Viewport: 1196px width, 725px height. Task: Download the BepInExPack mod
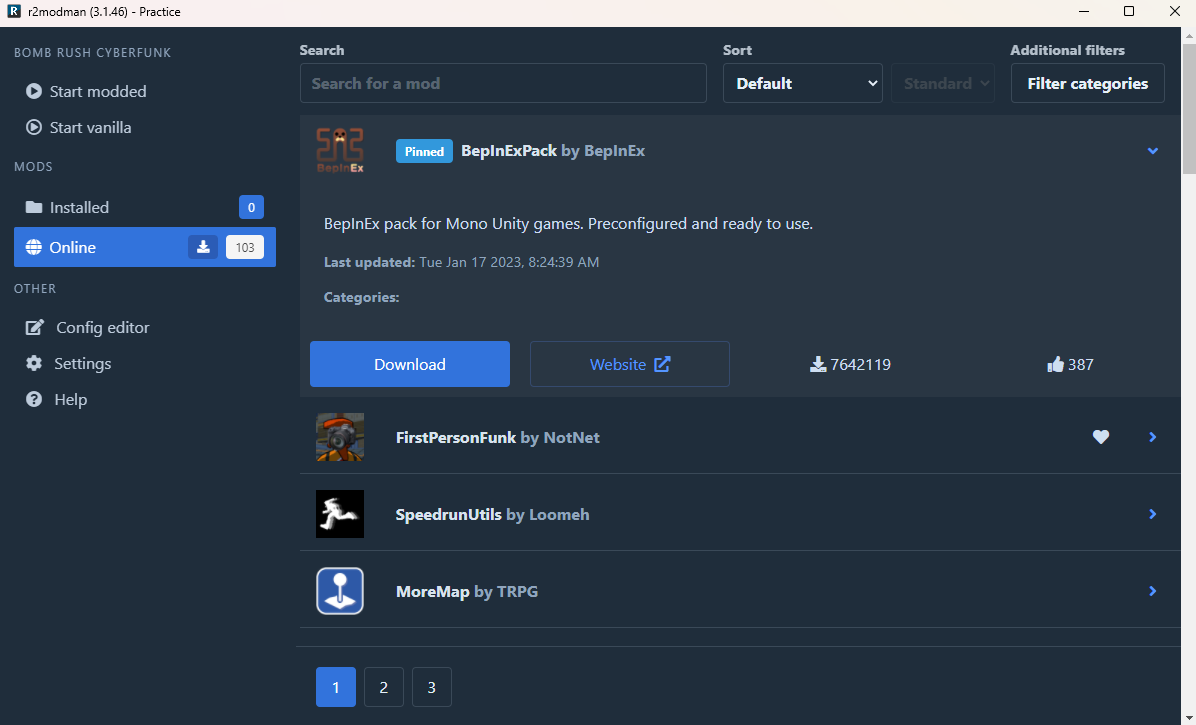(x=409, y=364)
